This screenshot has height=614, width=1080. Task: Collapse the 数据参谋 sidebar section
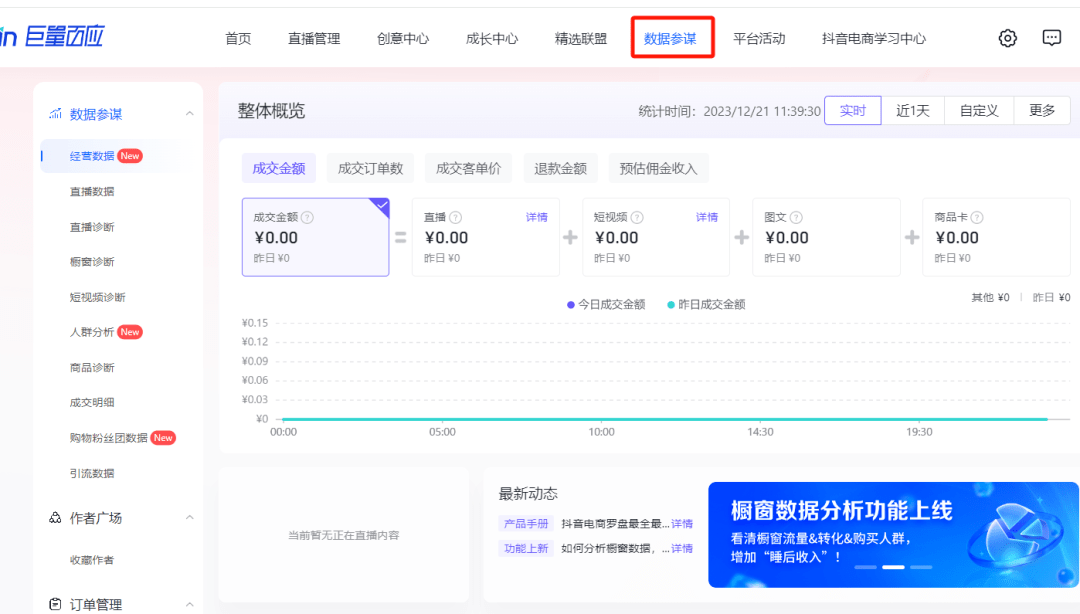pyautogui.click(x=190, y=114)
